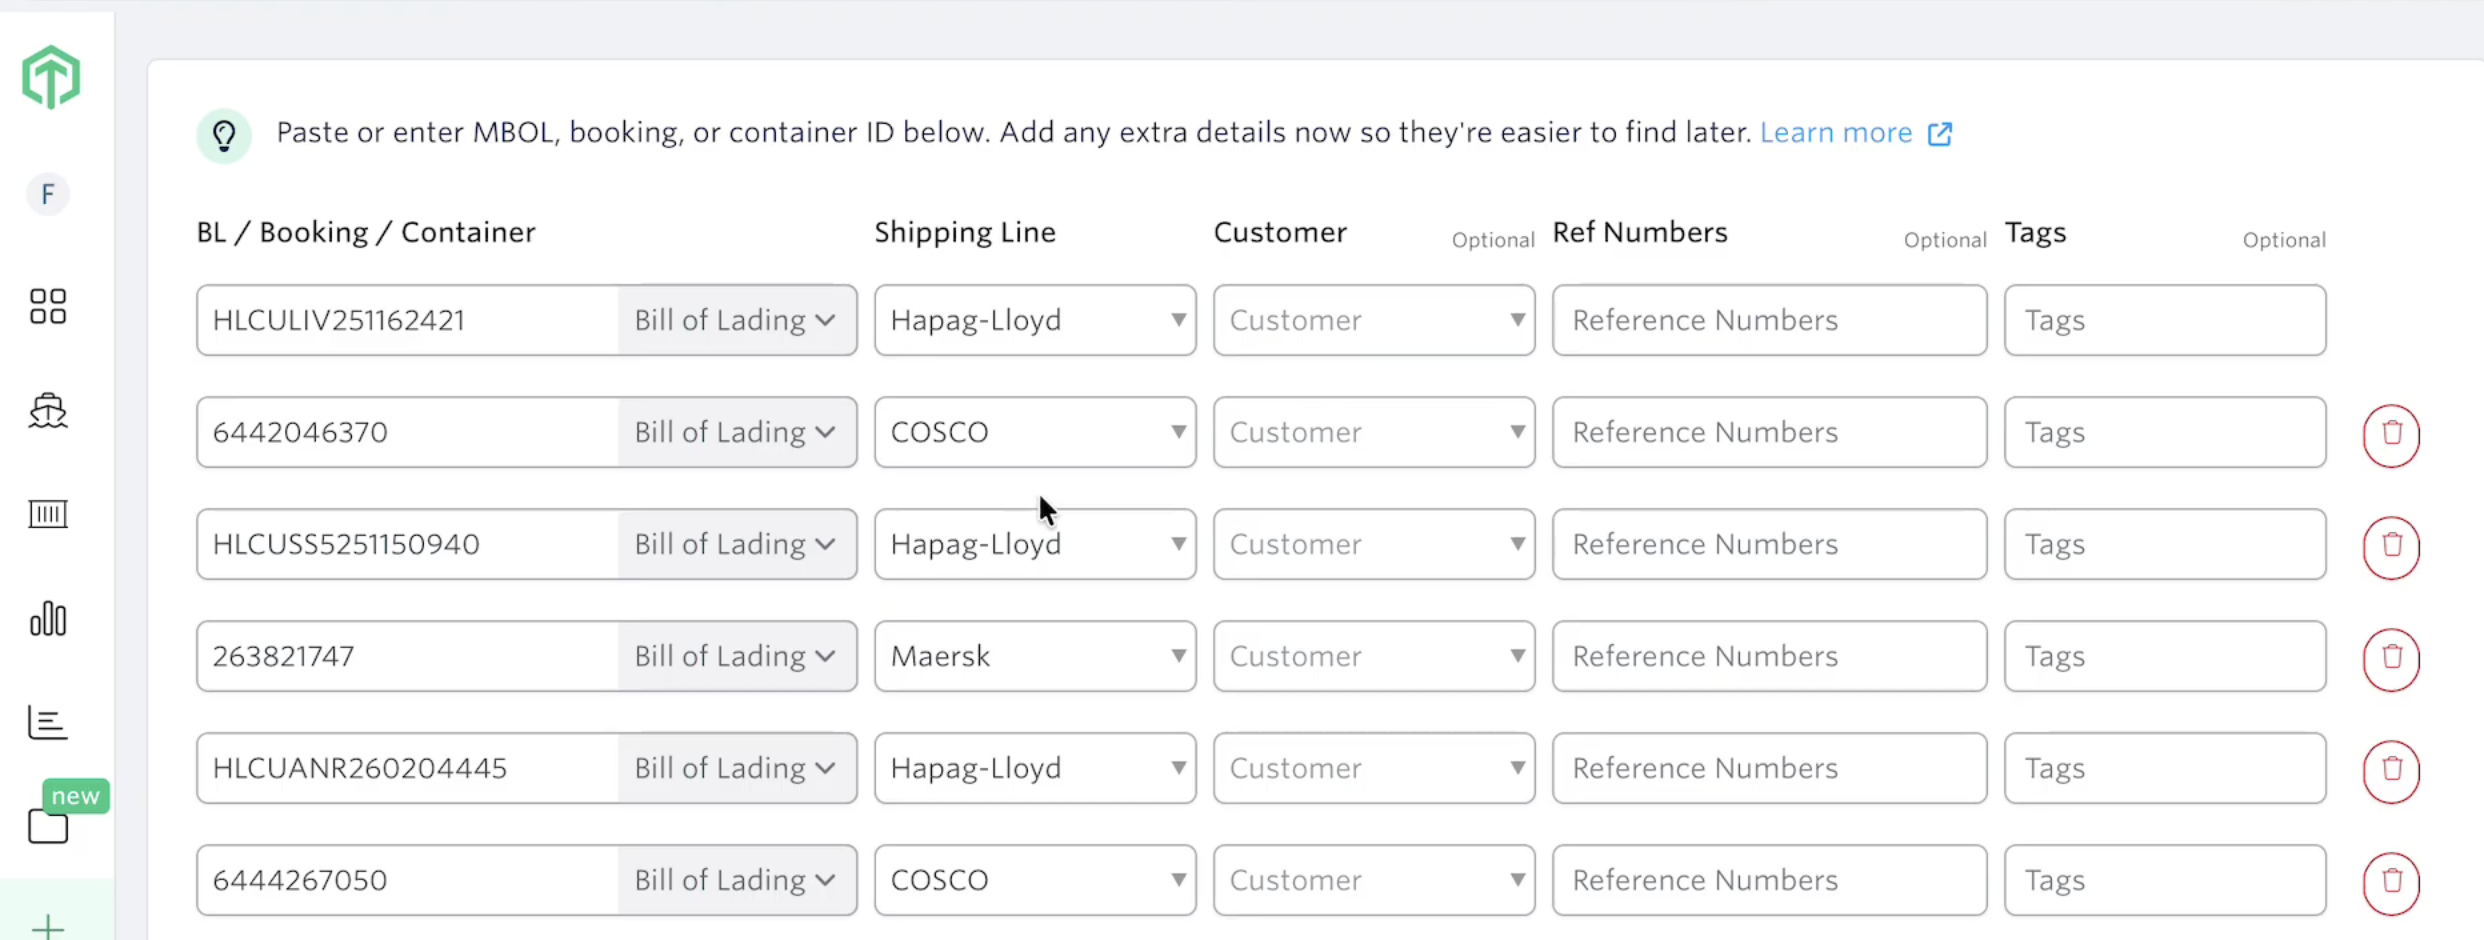Viewport: 2484px width, 940px height.
Task: Click the plus add icon in sidebar
Action: pyautogui.click(x=48, y=927)
